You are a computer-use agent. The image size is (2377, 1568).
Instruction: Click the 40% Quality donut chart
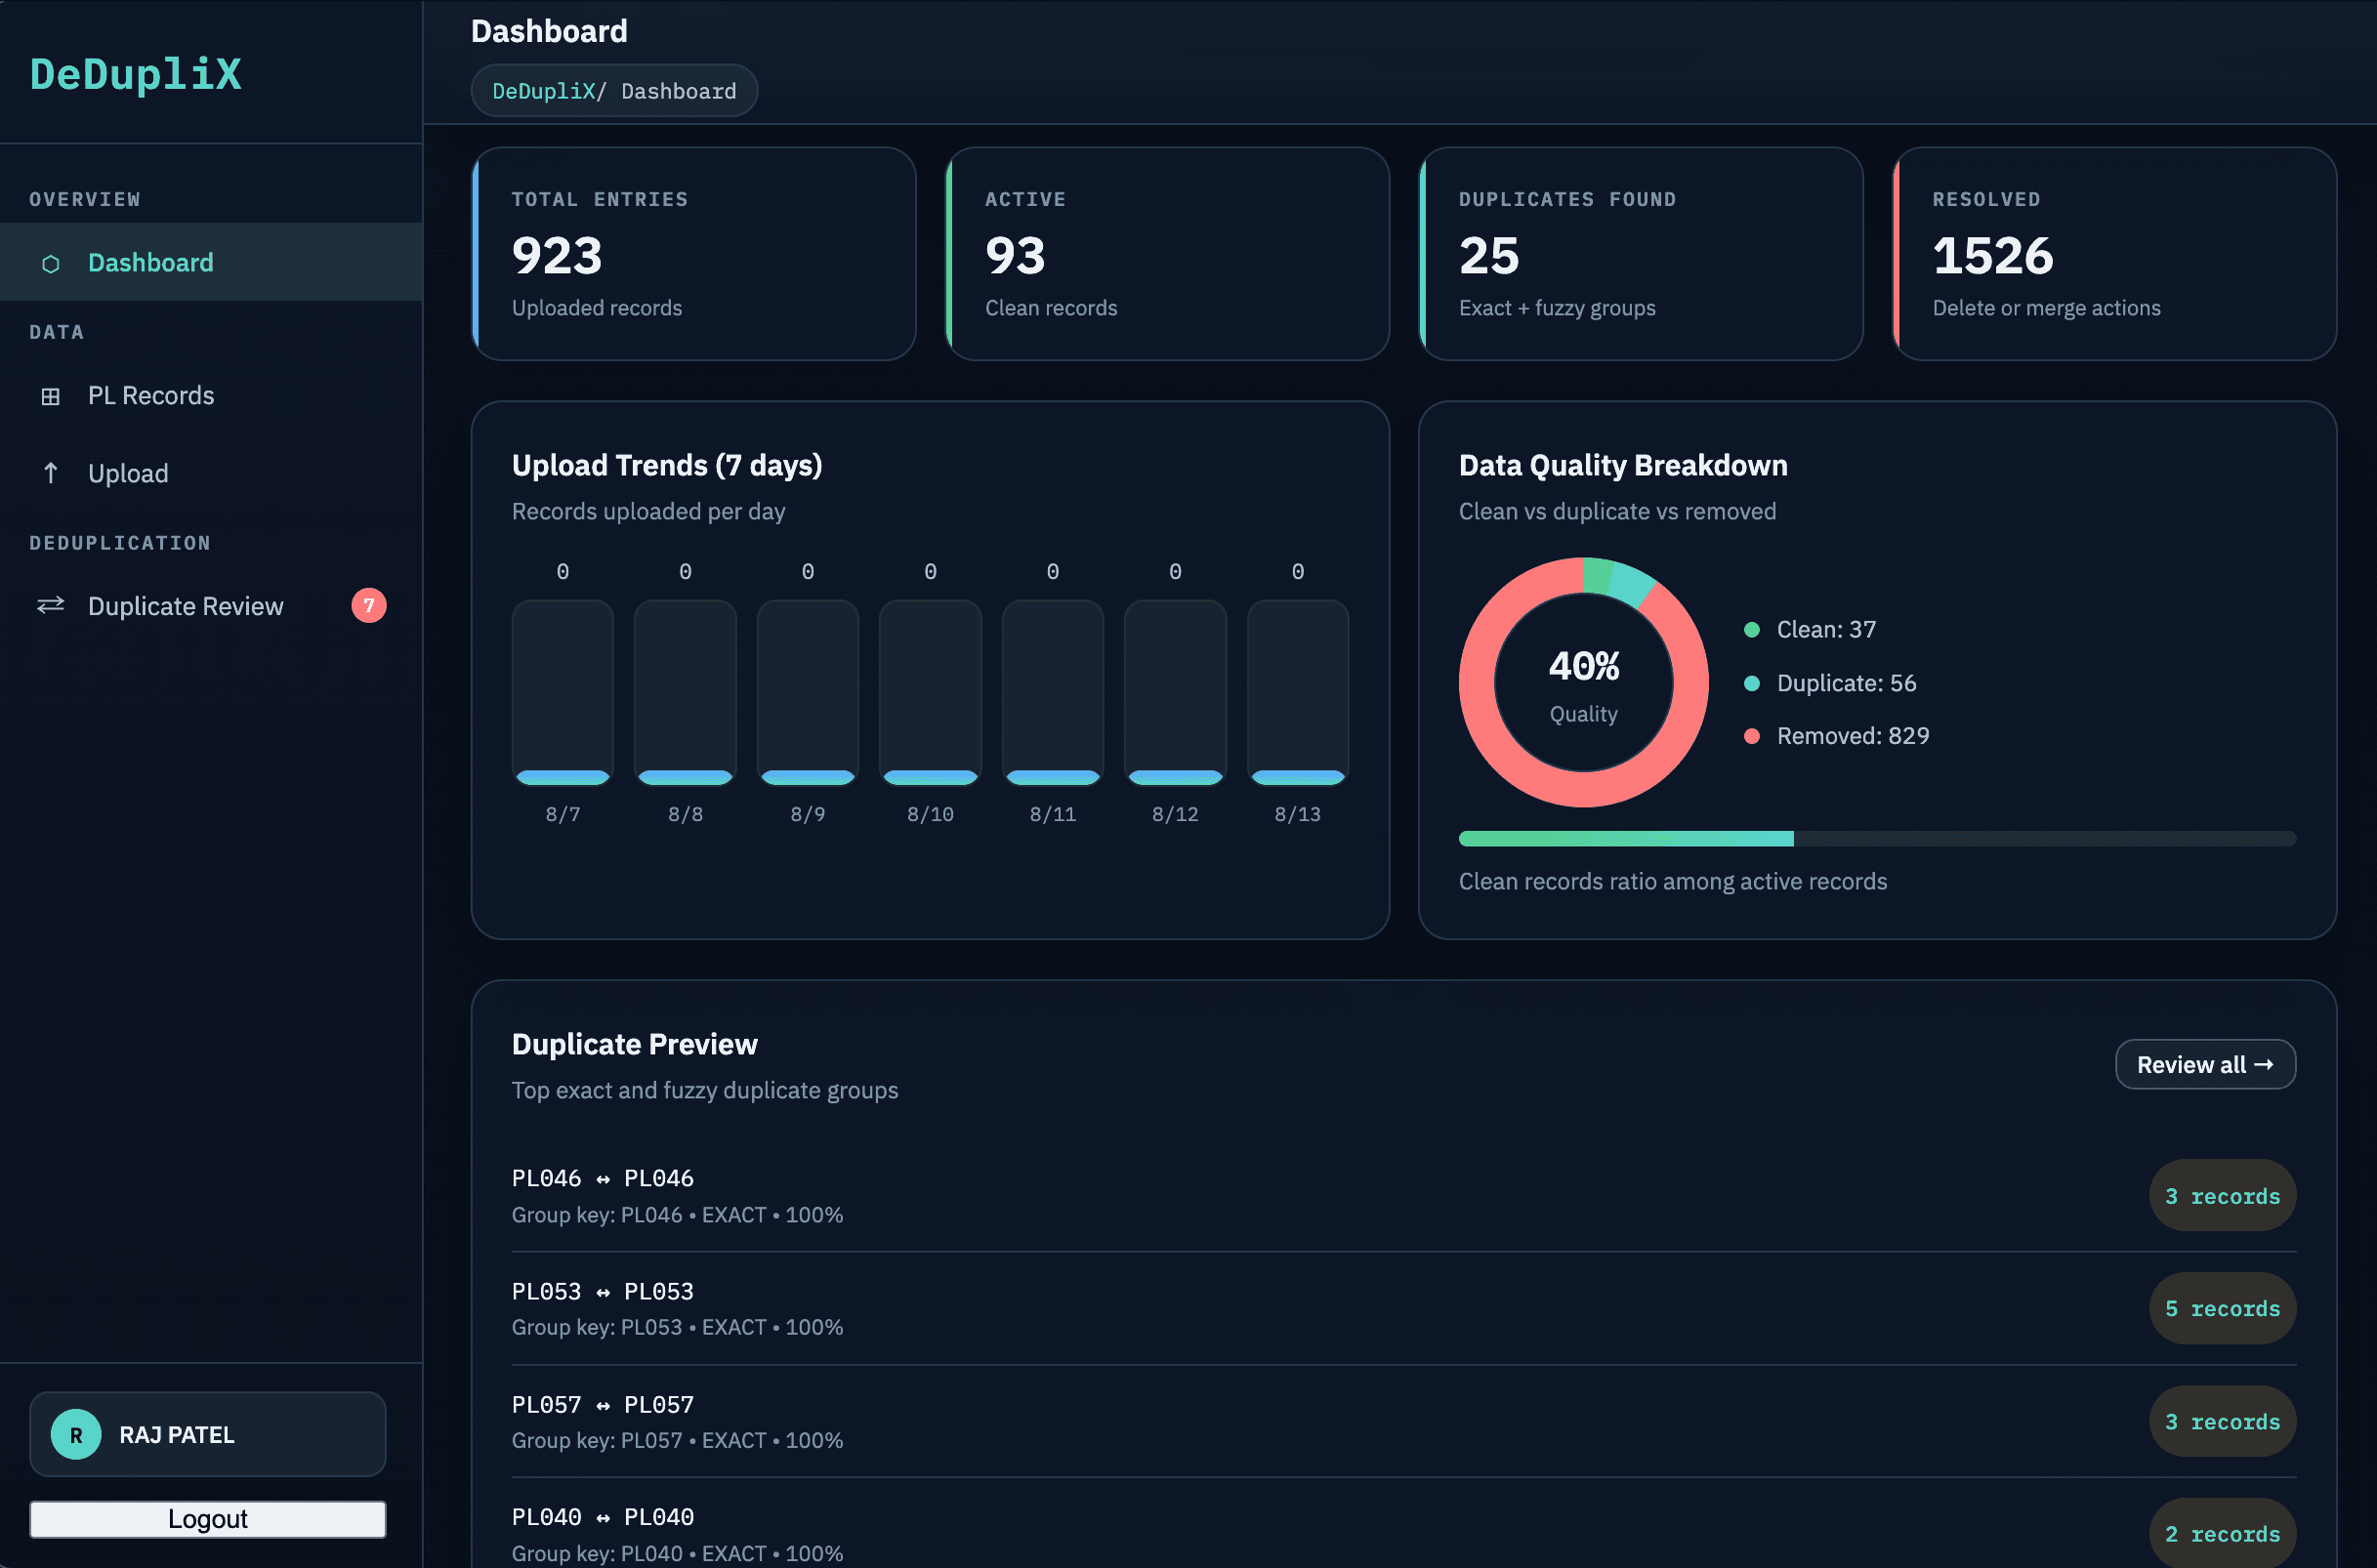click(x=1583, y=683)
